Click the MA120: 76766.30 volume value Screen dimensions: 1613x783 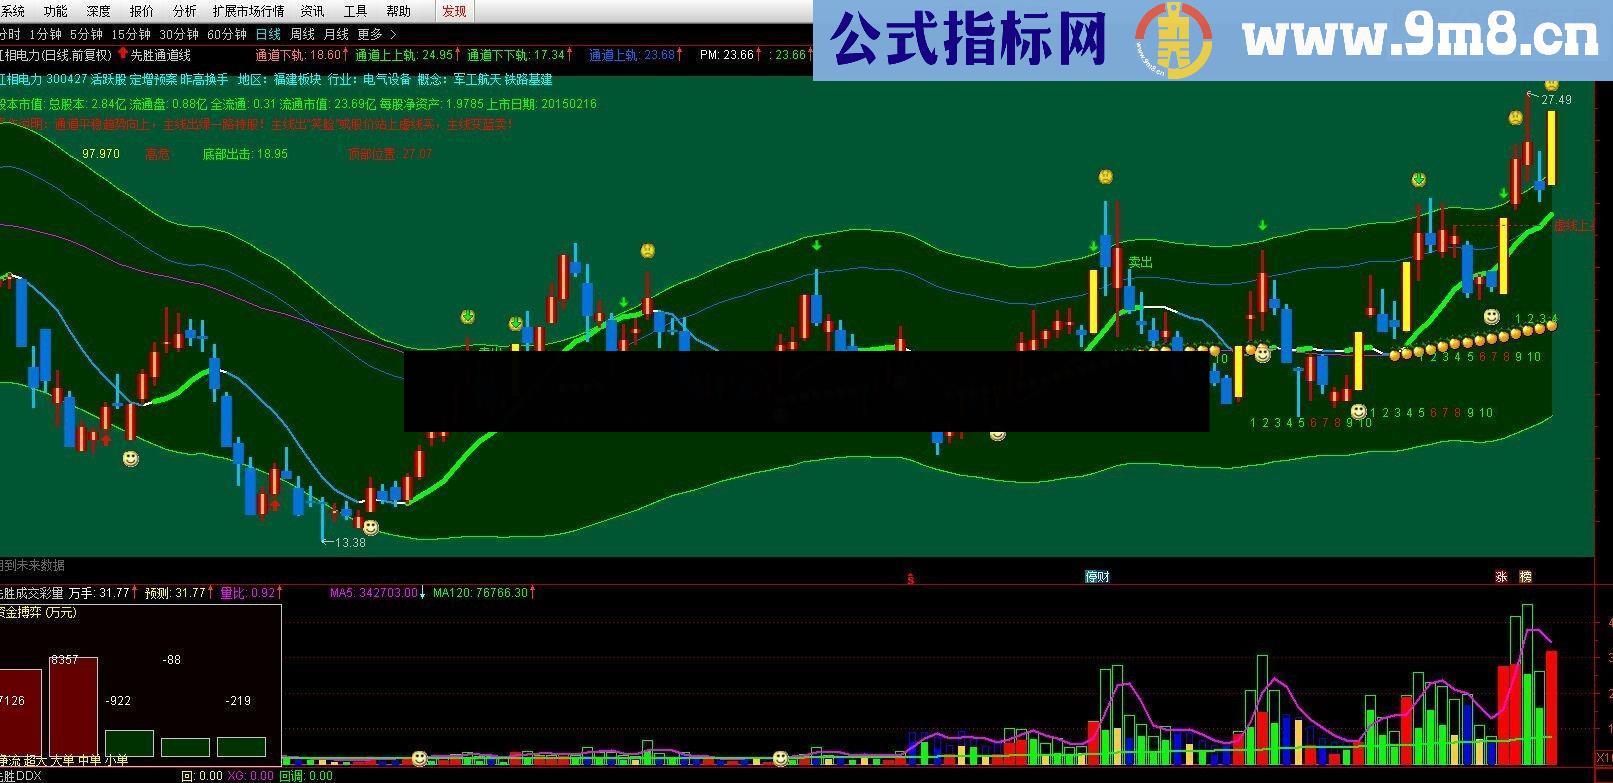pyautogui.click(x=480, y=593)
